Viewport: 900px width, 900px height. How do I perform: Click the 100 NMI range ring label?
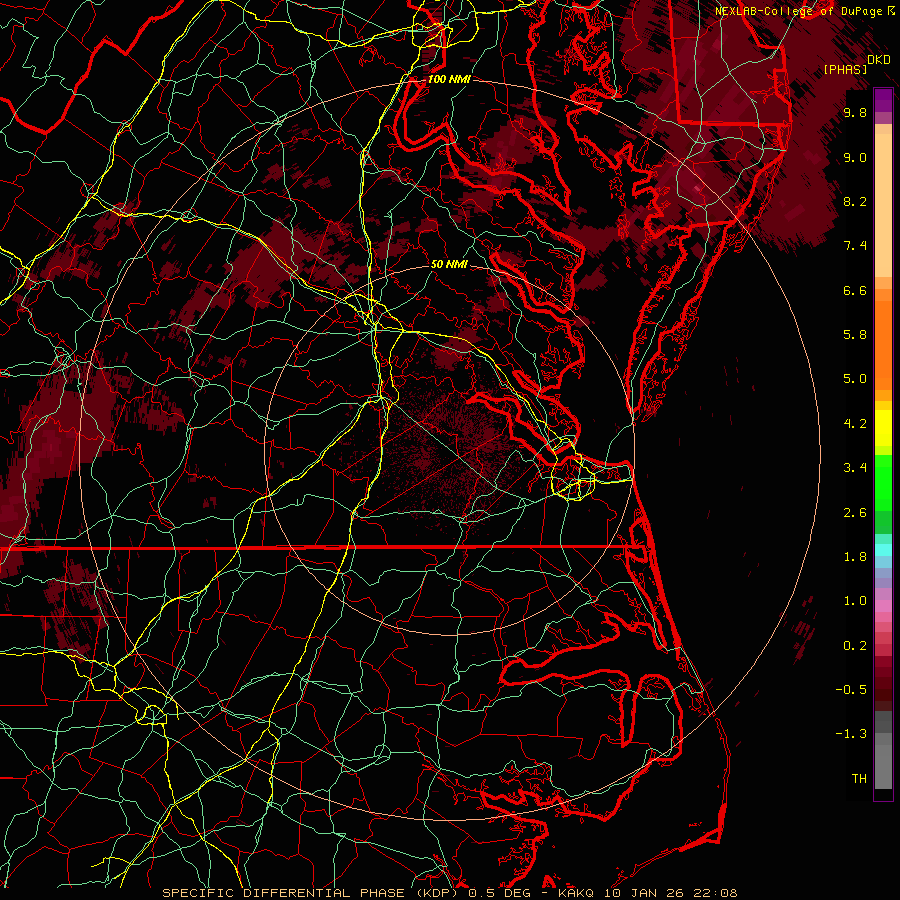coord(449,79)
